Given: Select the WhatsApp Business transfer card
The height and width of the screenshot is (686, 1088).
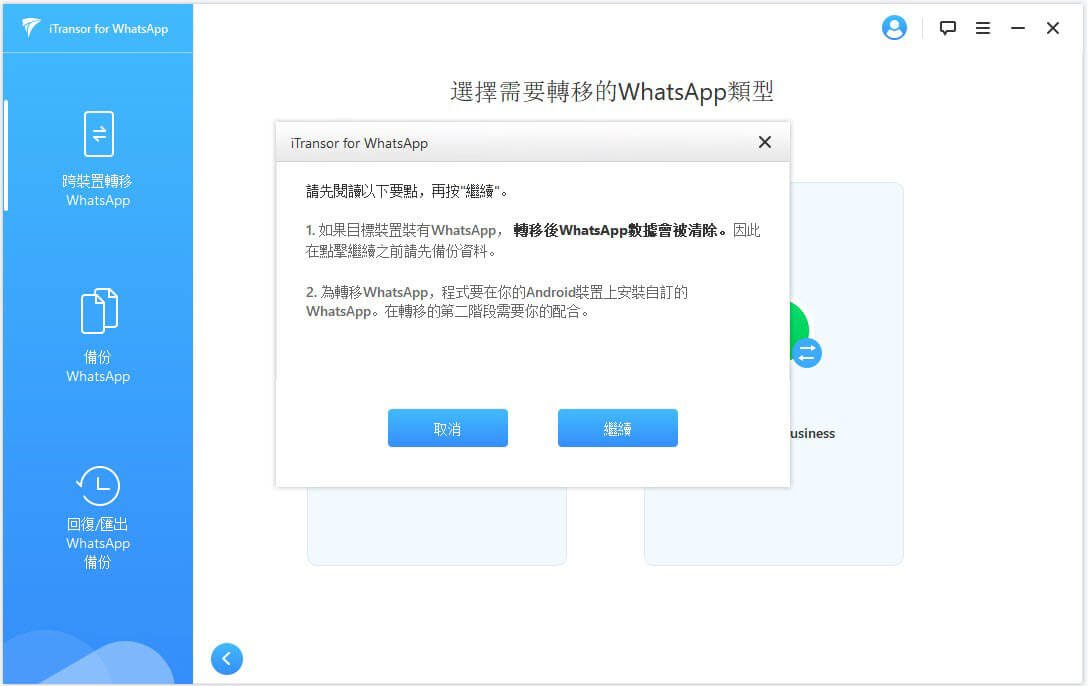Looking at the screenshot, I should [845, 525].
